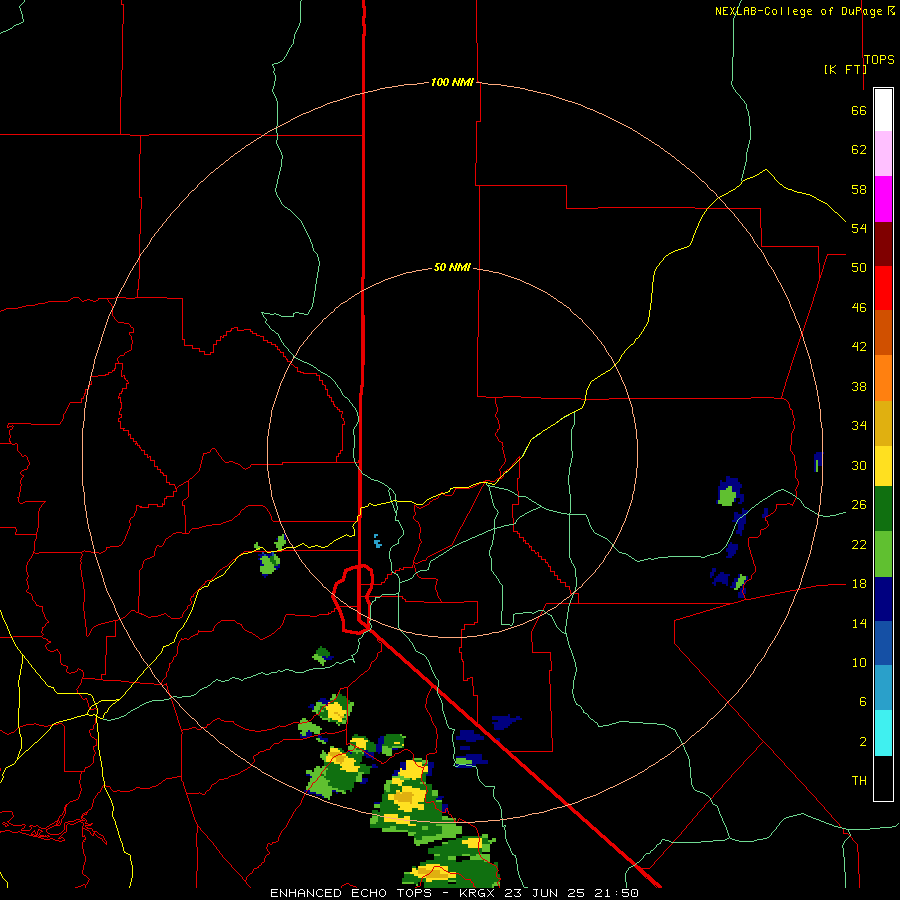Viewport: 900px width, 900px height.
Task: Click the "66" scale label
Action: tap(859, 110)
